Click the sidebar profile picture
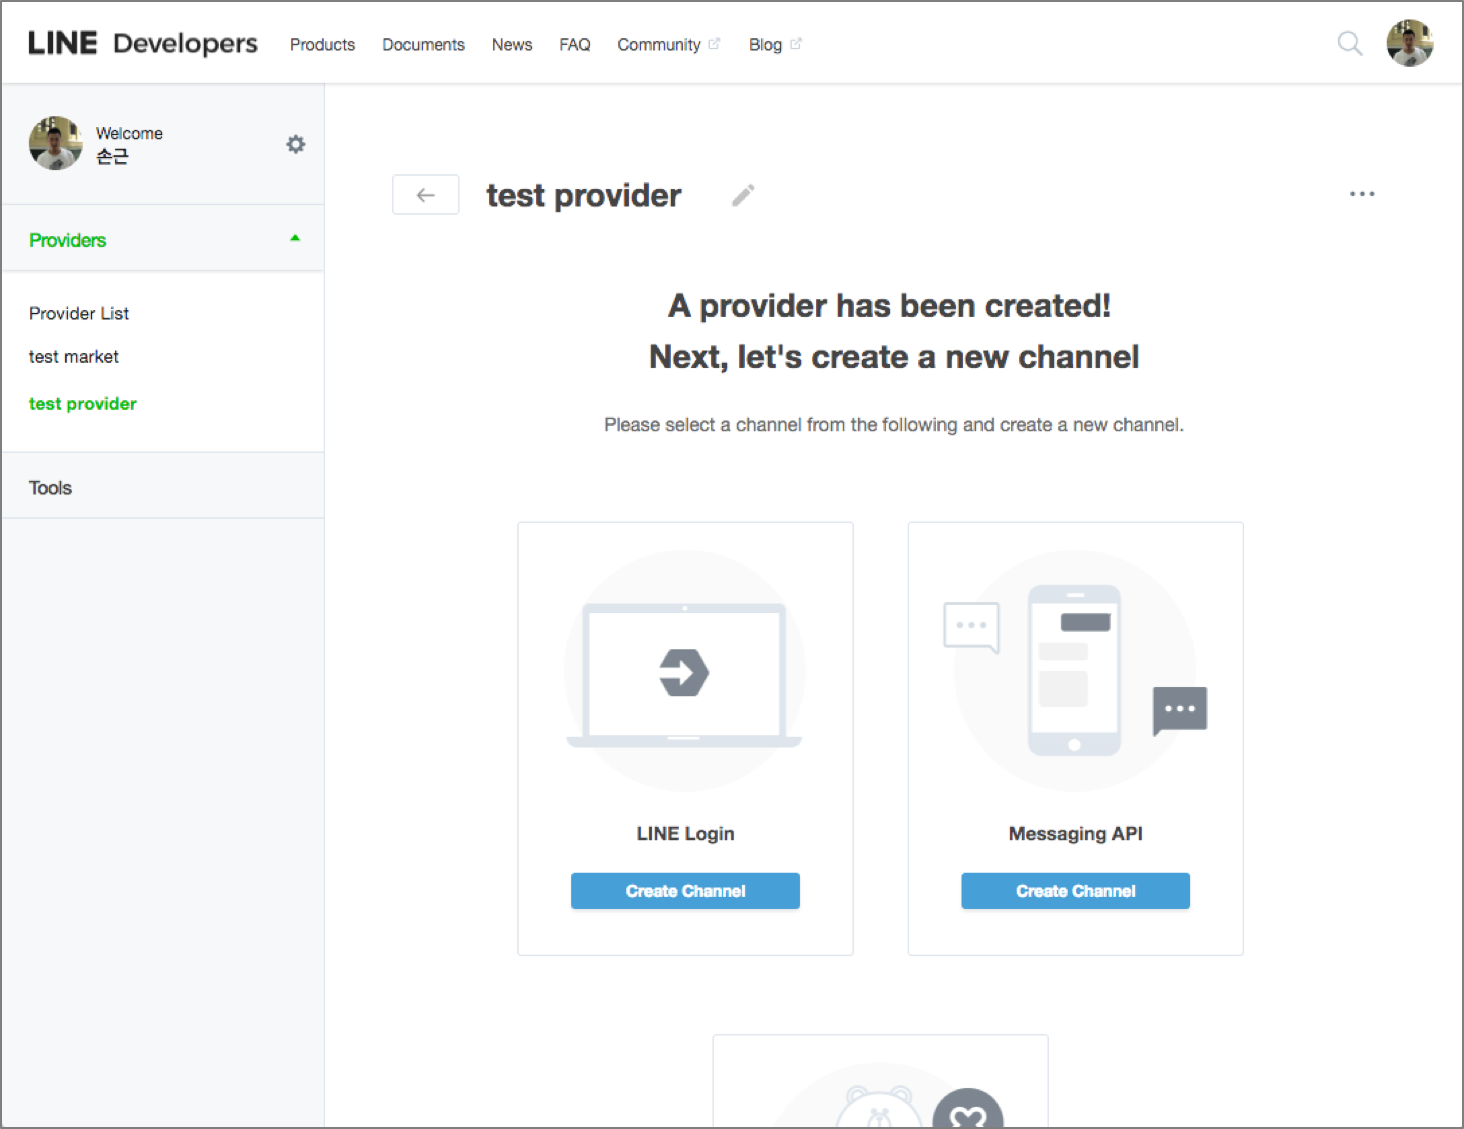 pos(56,143)
